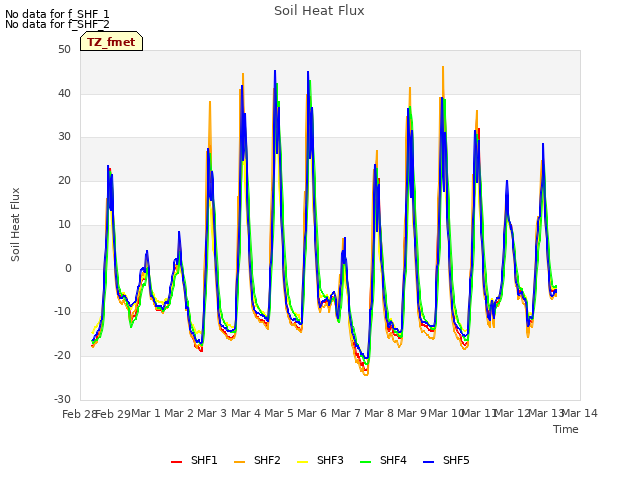Screen dimensions: 640x480
Task: Toggle the SHF2 legend entry
Action: (258, 460)
